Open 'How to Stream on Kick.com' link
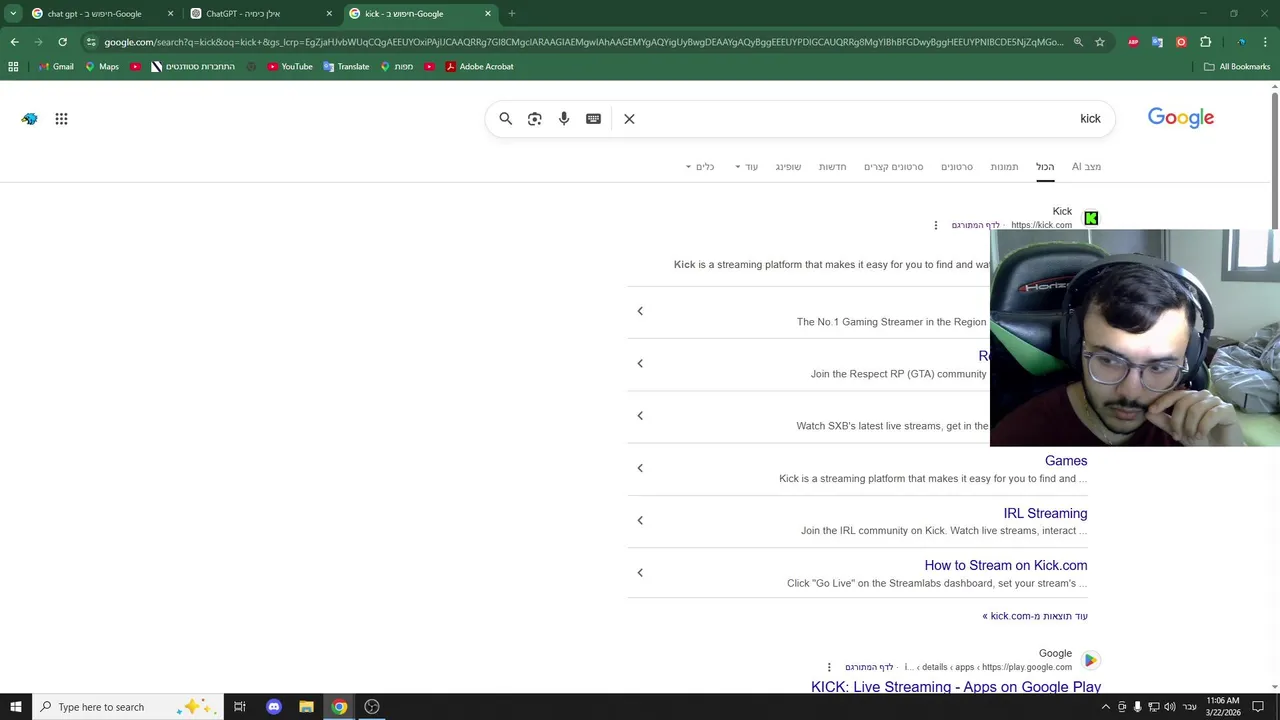This screenshot has width=1280, height=720. tap(1006, 565)
